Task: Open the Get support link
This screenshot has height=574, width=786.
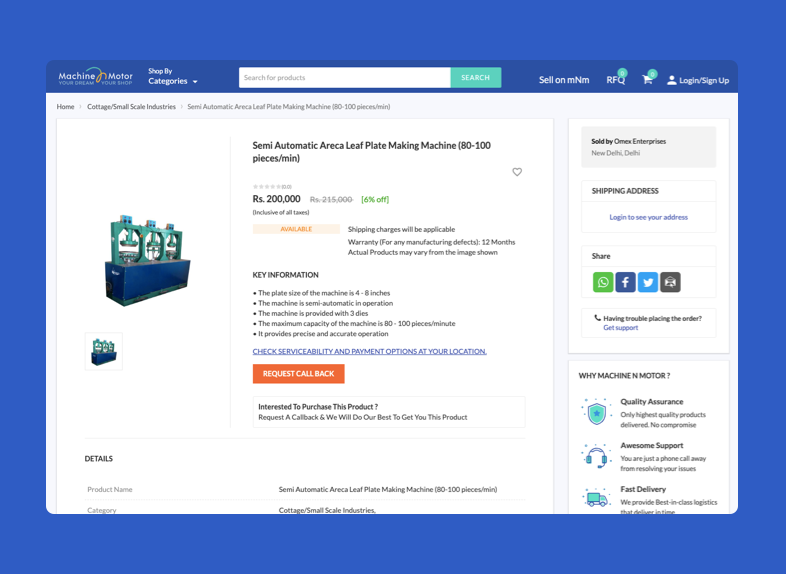Action: 621,327
